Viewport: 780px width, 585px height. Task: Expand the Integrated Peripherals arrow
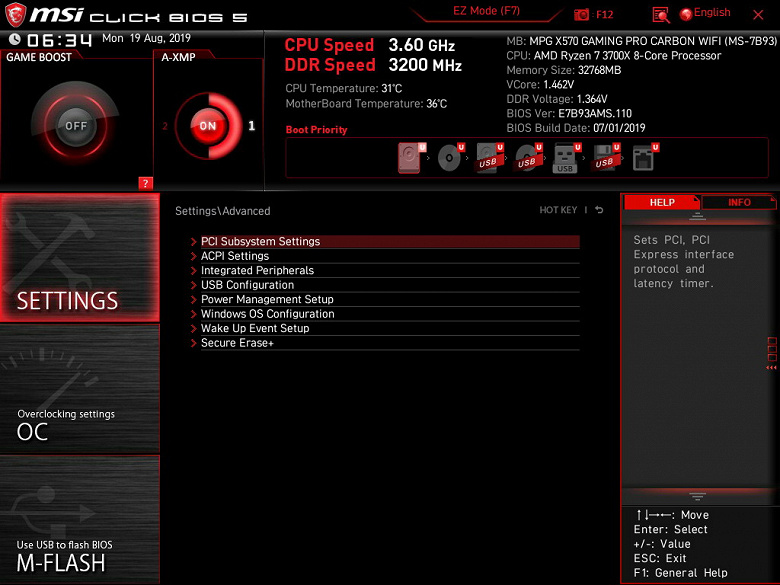[194, 271]
